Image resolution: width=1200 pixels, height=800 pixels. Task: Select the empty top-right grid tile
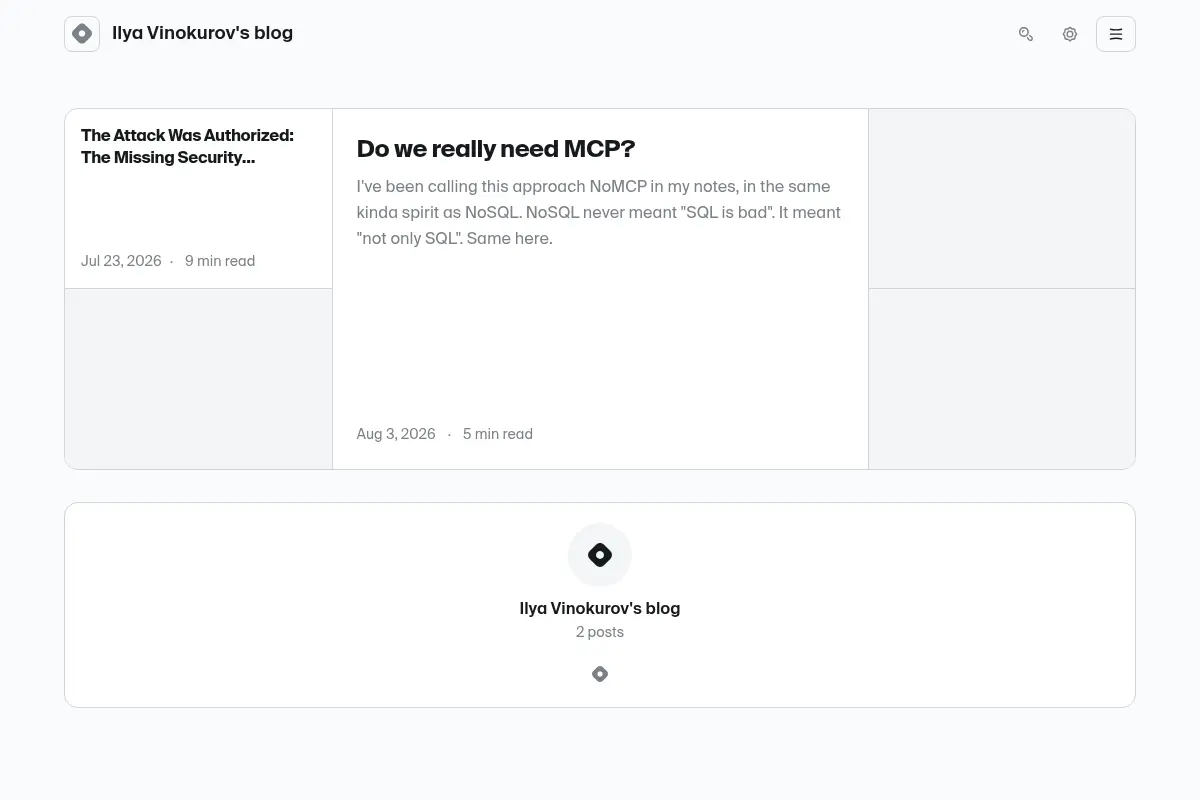pyautogui.click(x=1002, y=199)
